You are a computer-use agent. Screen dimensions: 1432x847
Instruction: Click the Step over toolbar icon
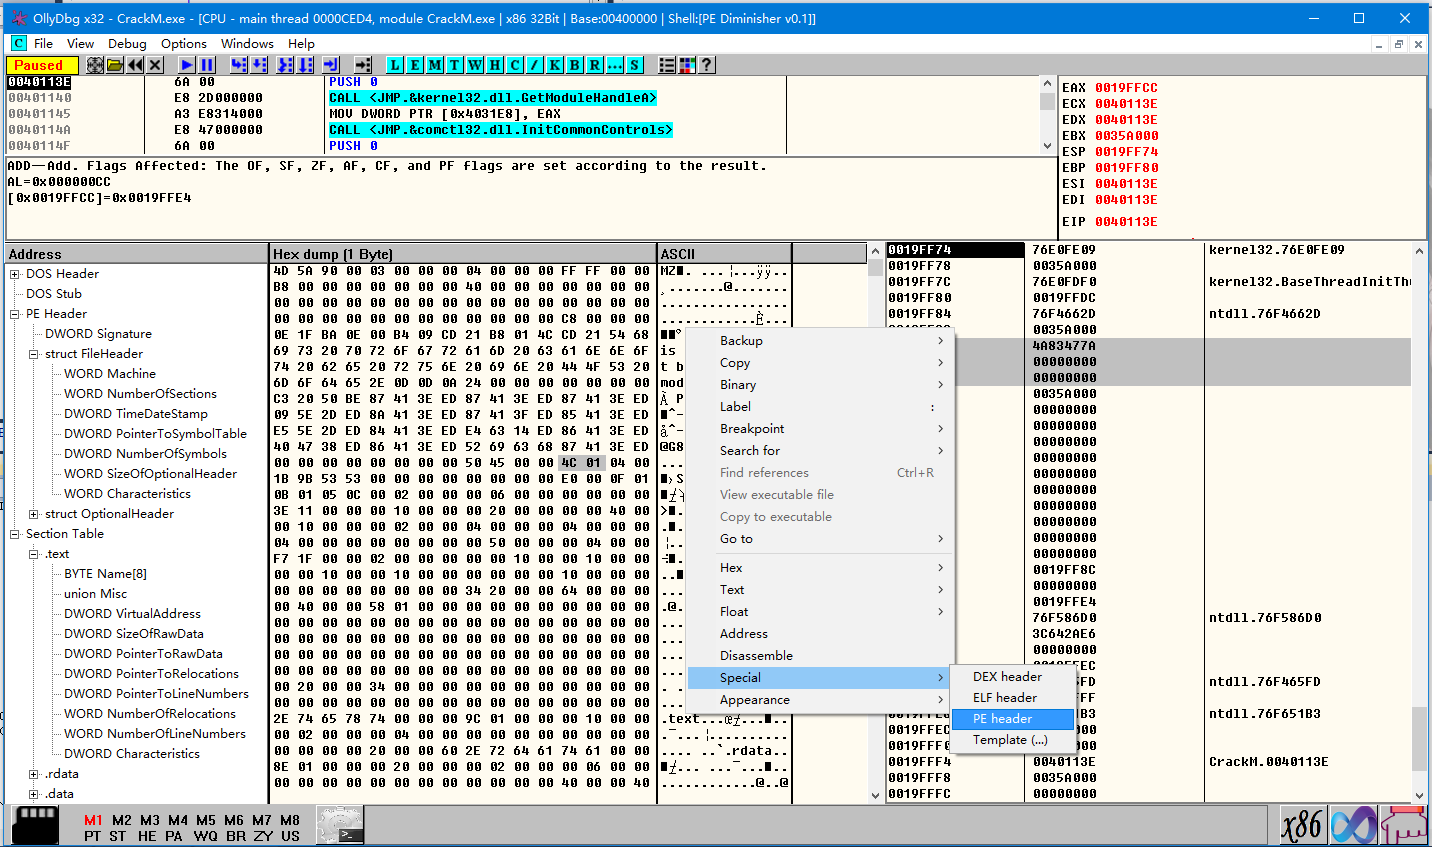[x=259, y=65]
